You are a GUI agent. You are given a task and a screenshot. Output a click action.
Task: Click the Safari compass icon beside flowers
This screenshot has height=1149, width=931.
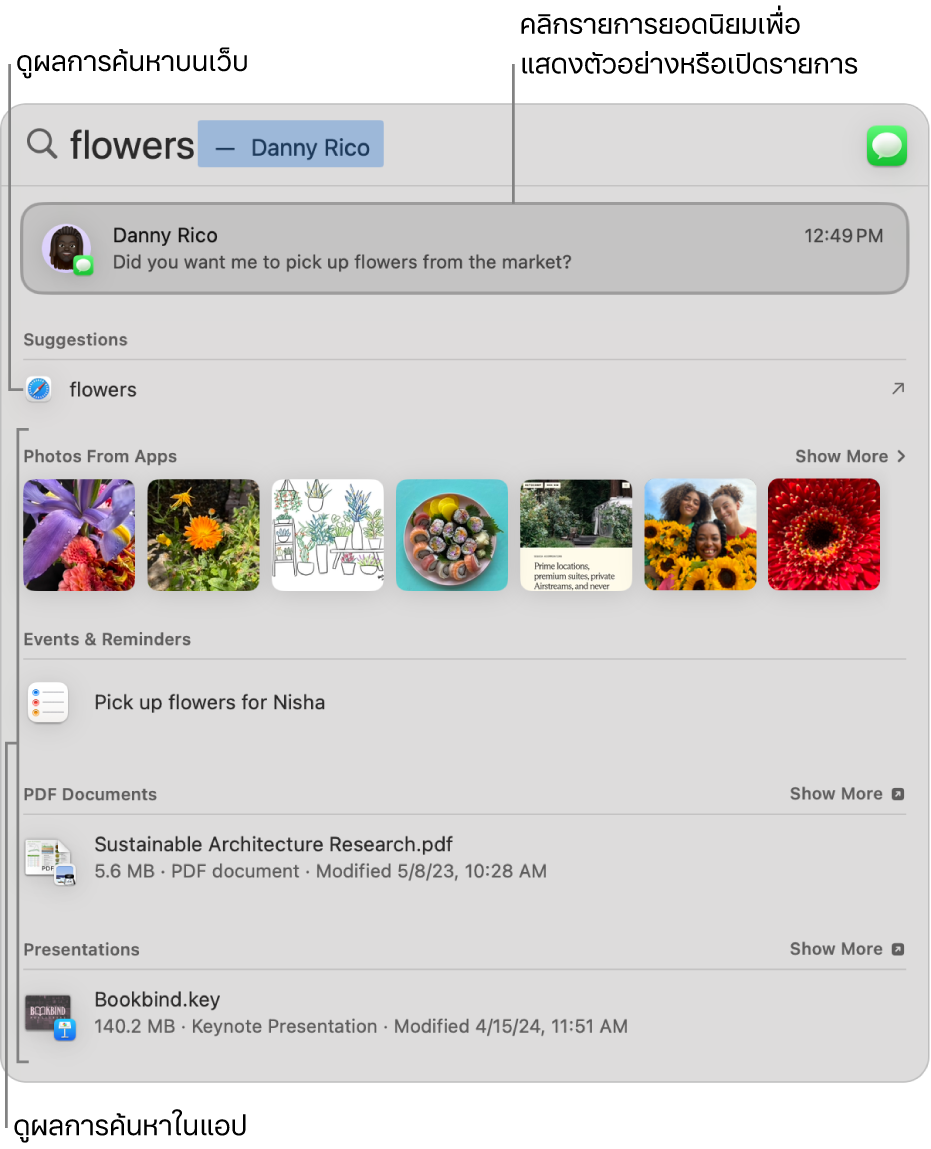[39, 389]
